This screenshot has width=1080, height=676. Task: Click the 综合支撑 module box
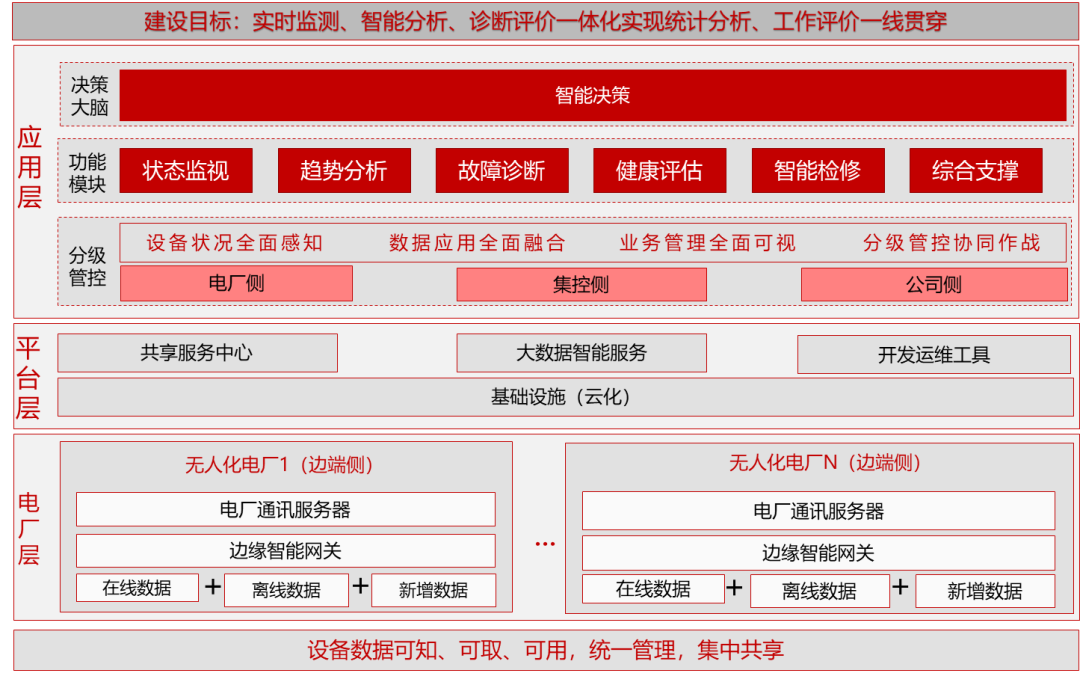point(975,171)
